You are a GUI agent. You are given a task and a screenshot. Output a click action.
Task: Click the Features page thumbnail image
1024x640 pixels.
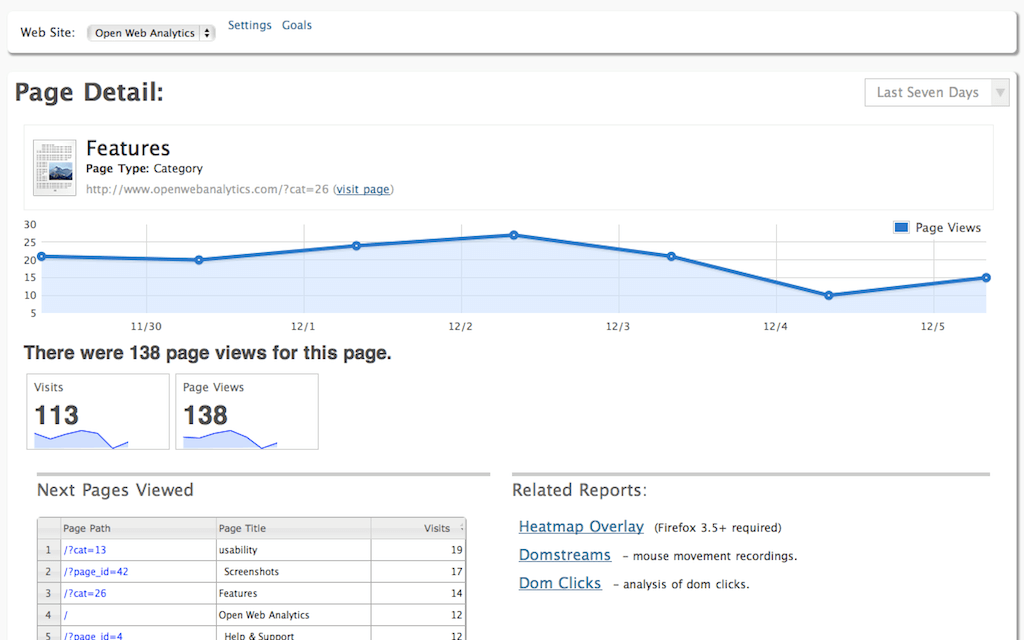(55, 167)
